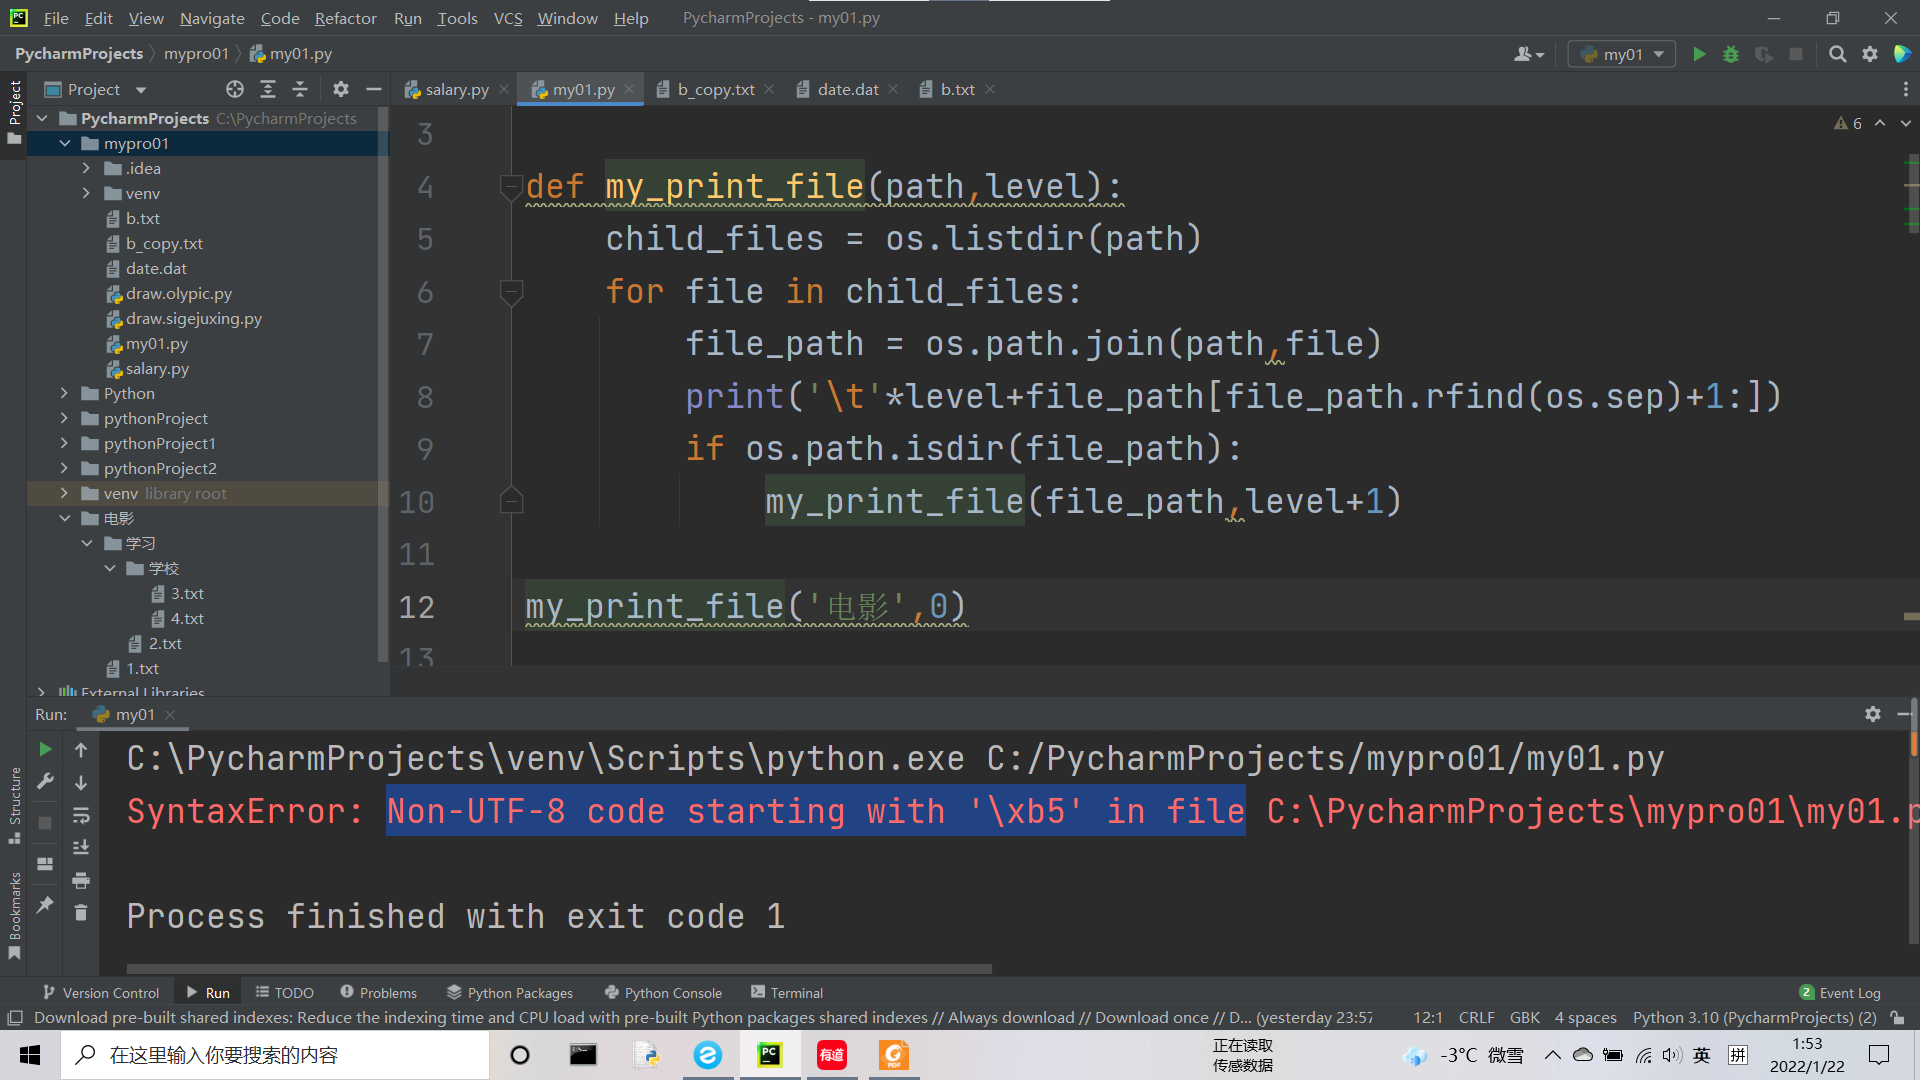The image size is (1920, 1080).
Task: Restore layout icon in Run panel
Action: point(45,863)
